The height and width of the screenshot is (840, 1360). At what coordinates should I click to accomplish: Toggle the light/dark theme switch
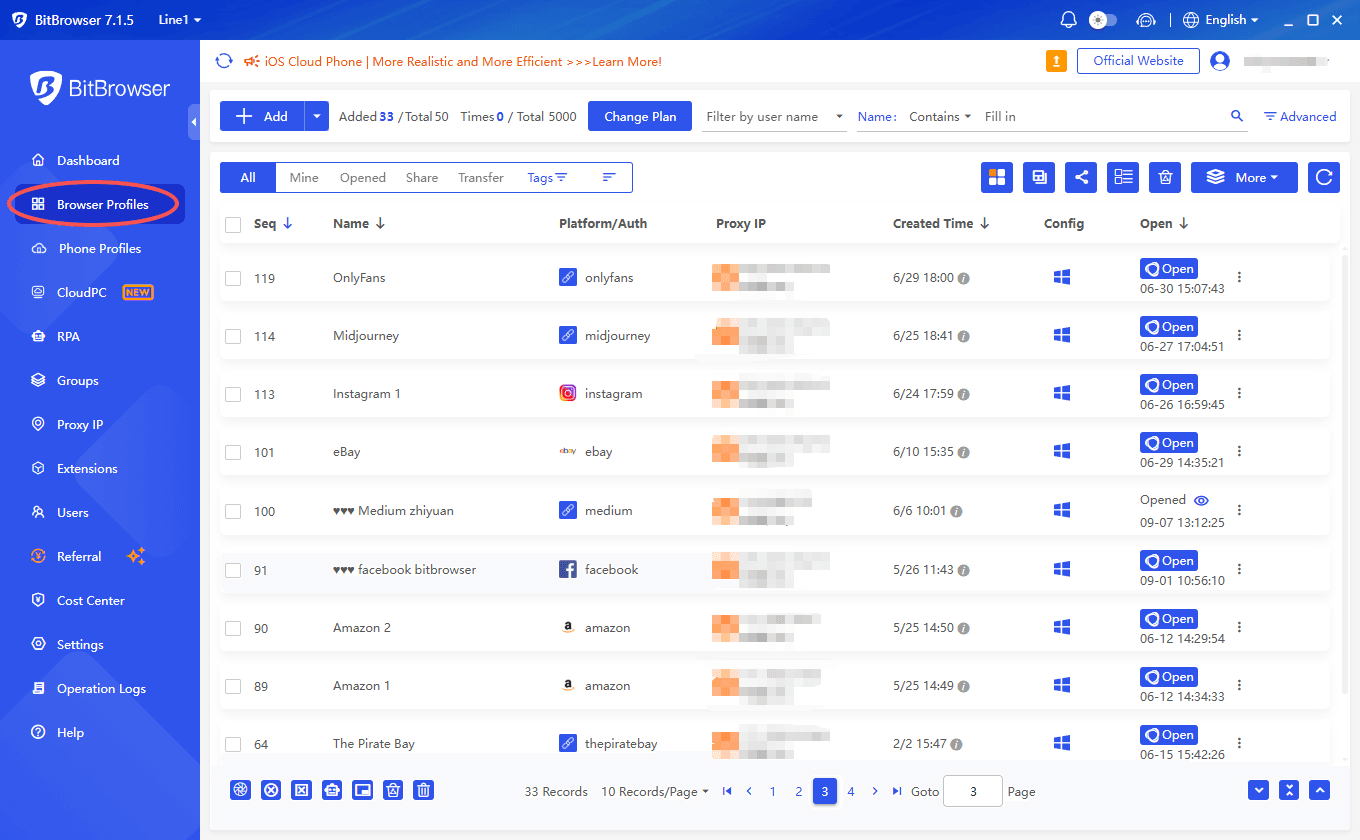[x=1103, y=20]
